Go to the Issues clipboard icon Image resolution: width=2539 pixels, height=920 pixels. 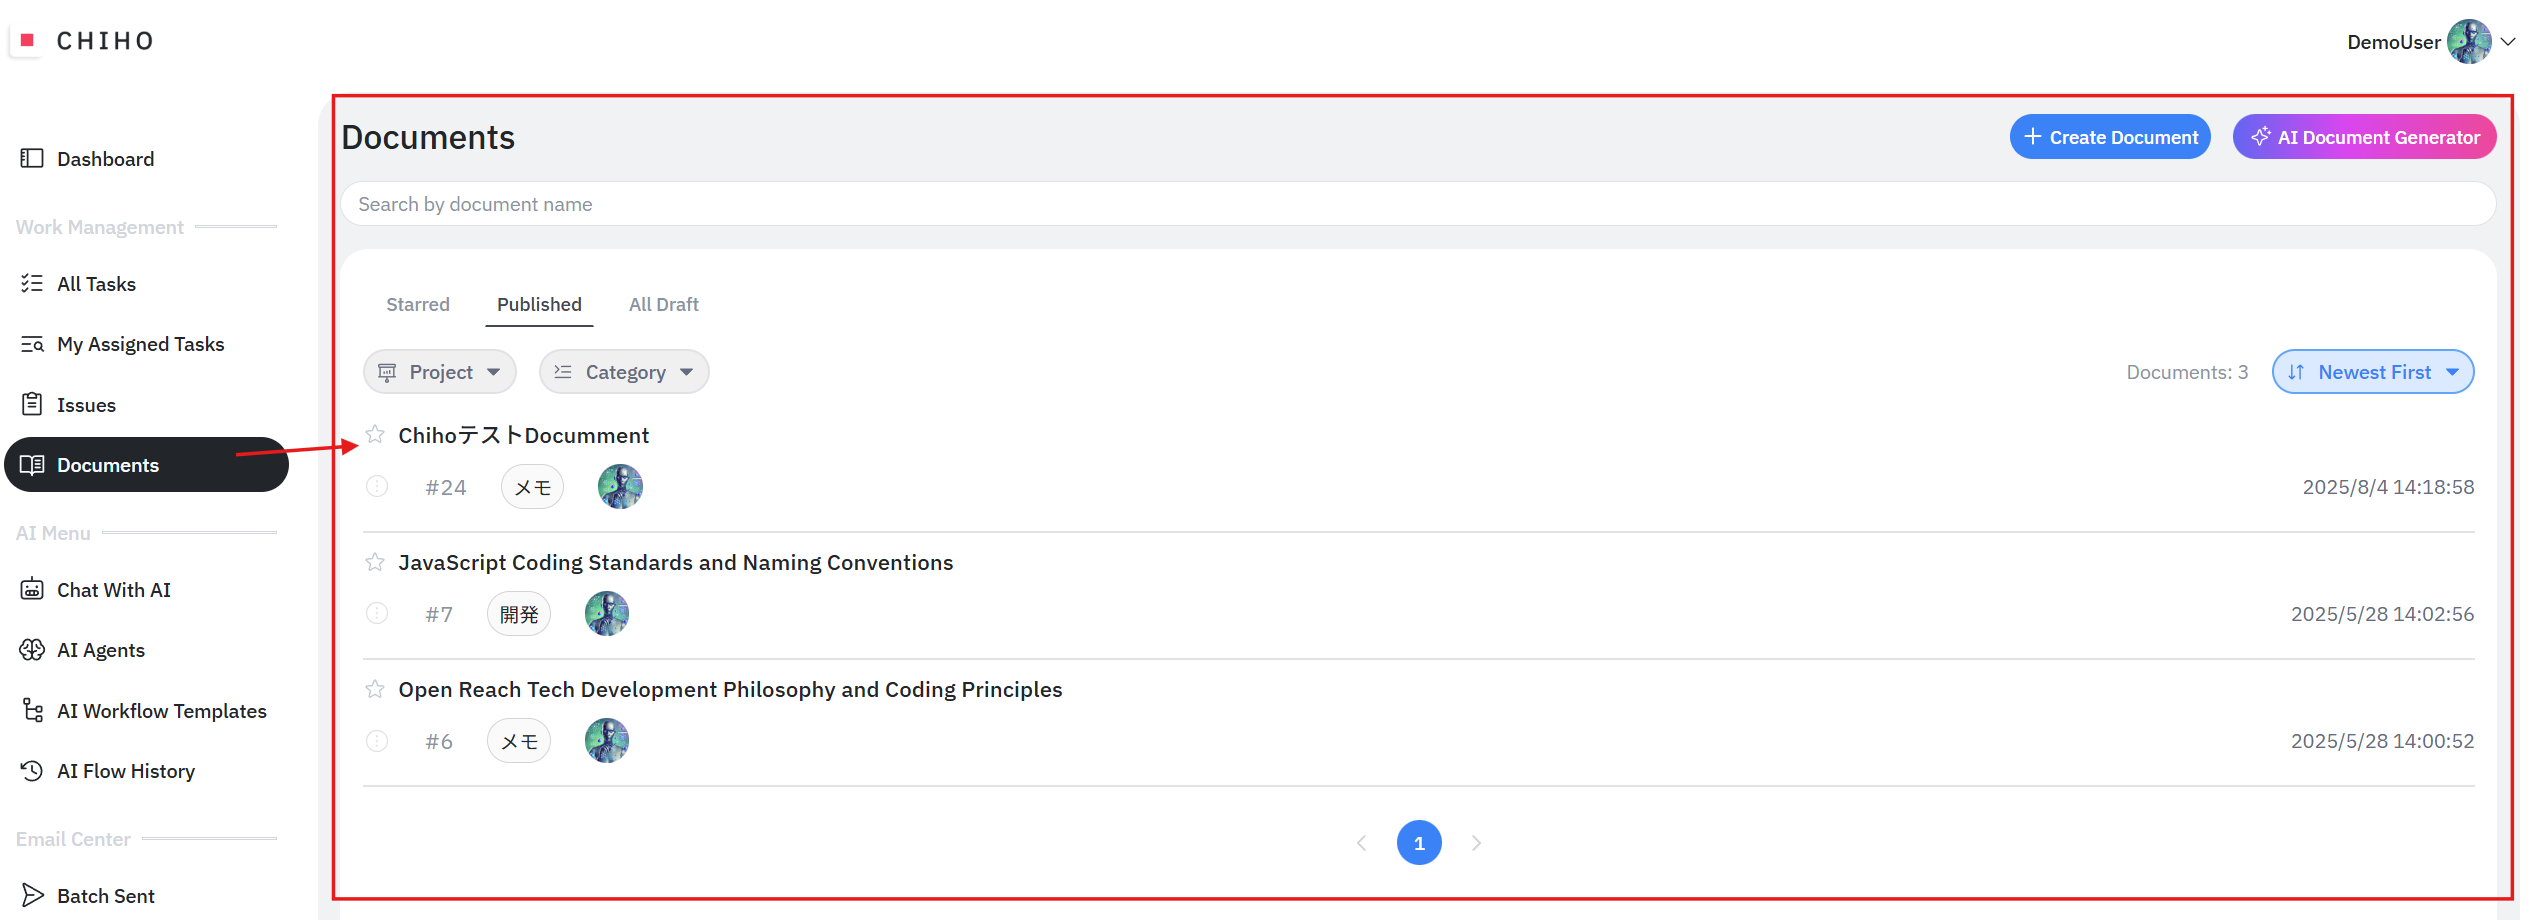point(32,405)
